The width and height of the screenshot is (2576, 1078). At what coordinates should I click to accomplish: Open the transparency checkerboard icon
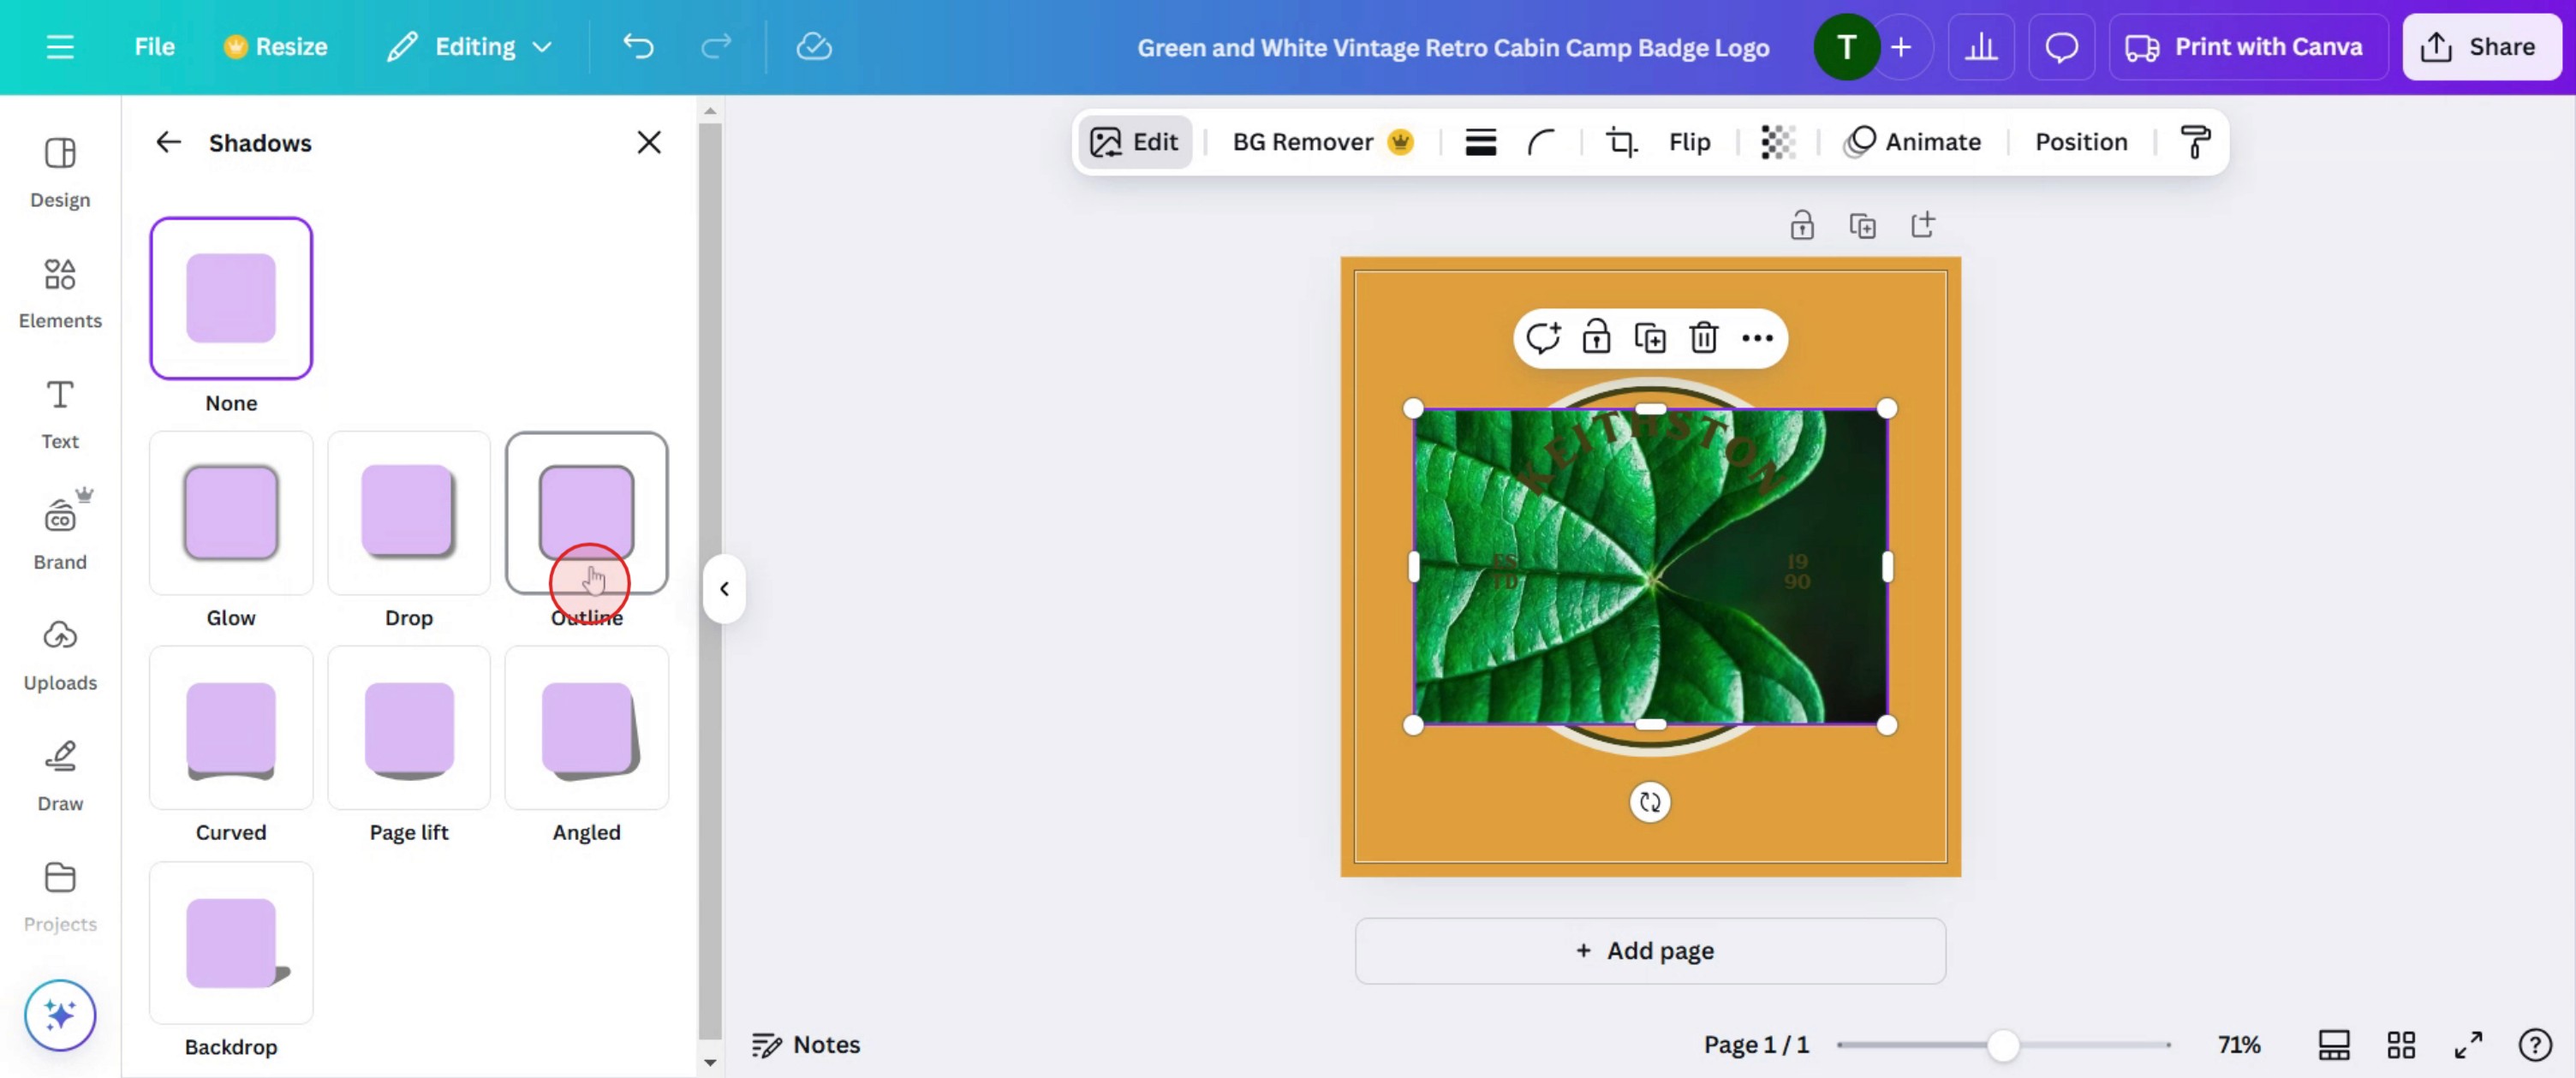pyautogui.click(x=1777, y=142)
